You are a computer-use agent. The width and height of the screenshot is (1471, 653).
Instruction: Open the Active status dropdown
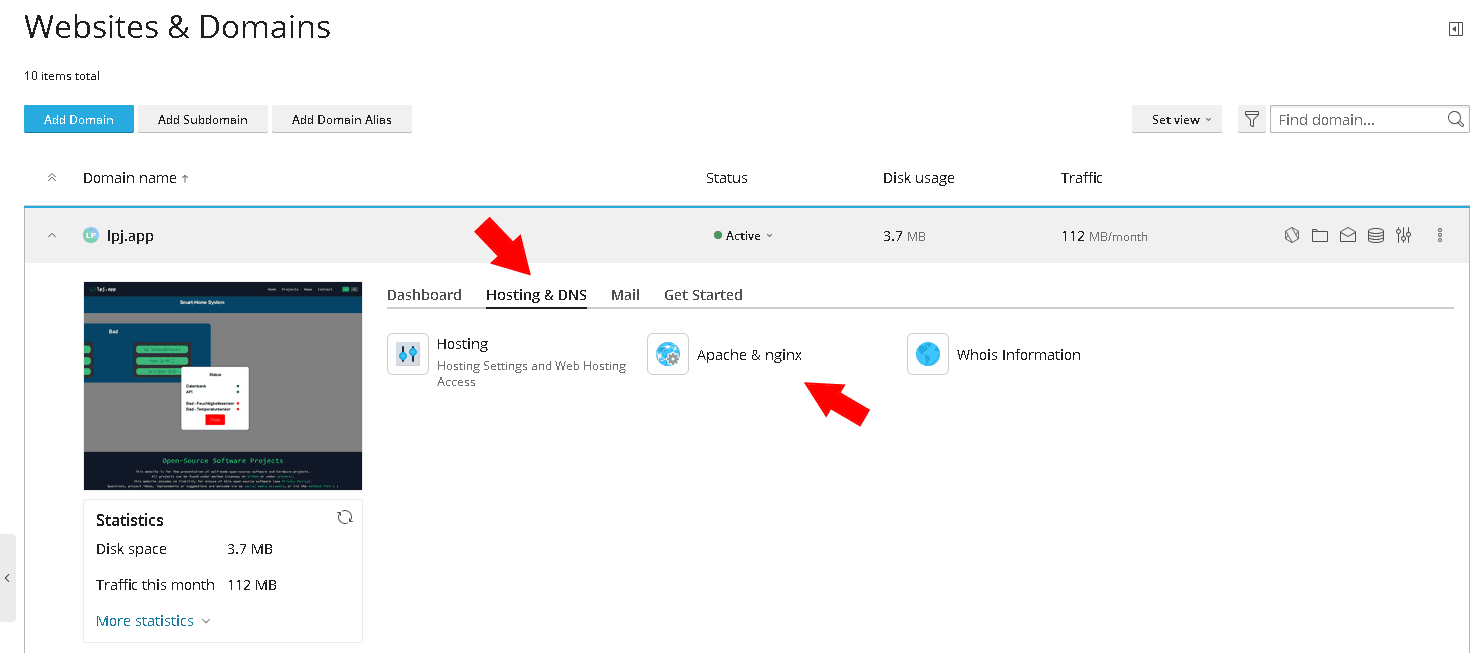pos(744,236)
